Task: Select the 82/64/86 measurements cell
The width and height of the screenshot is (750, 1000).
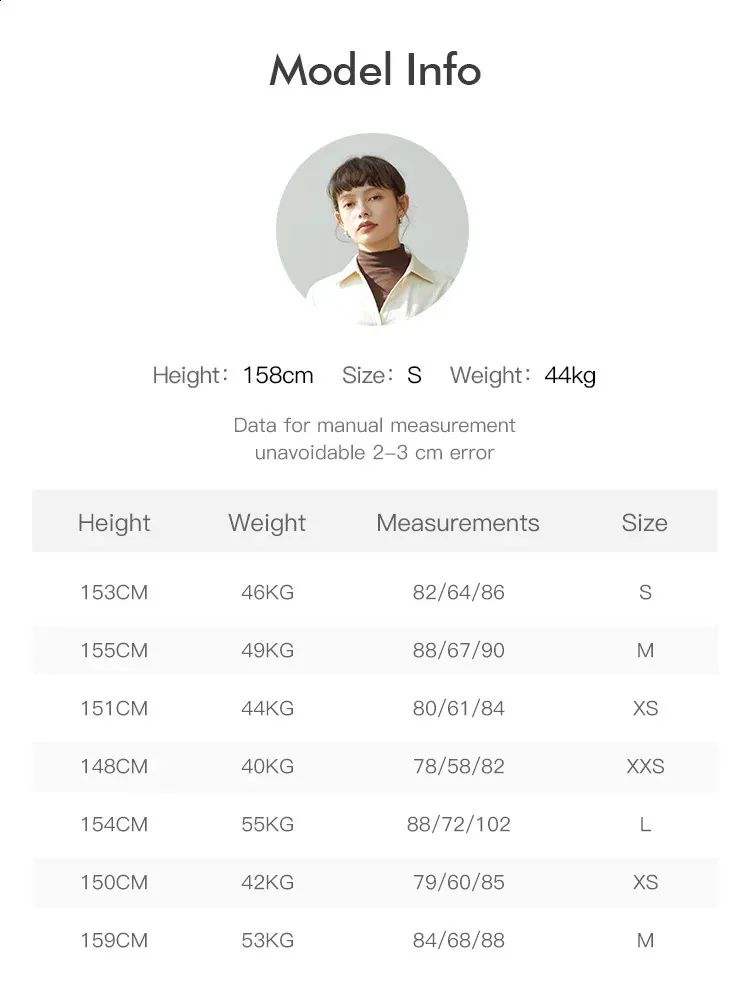Action: [x=458, y=592]
